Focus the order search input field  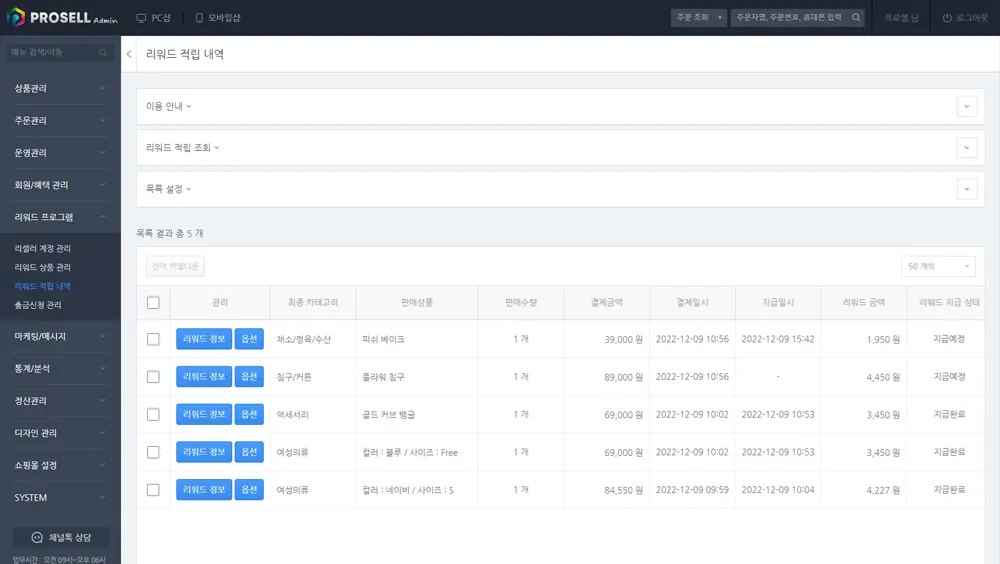coord(791,18)
